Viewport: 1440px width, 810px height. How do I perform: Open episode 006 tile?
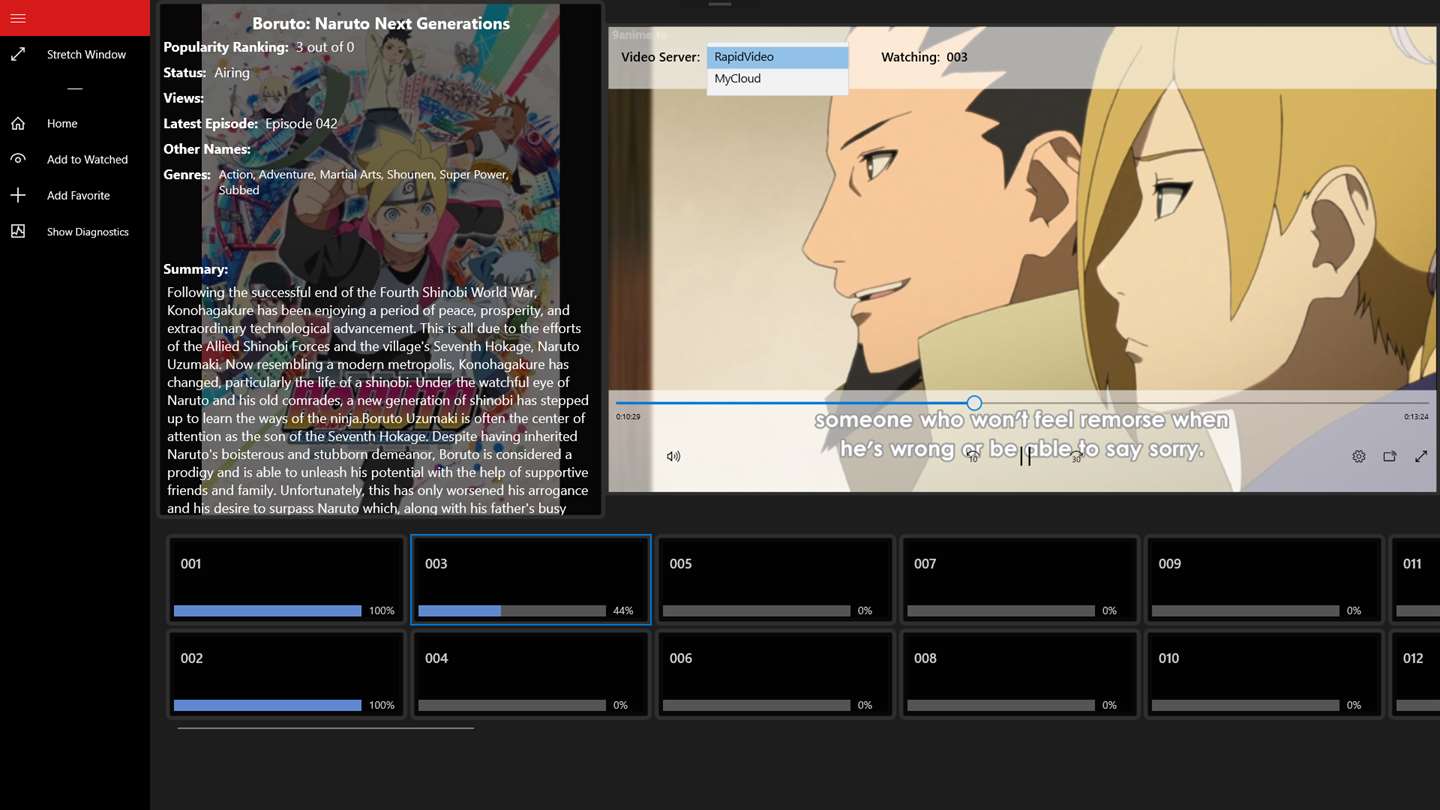pyautogui.click(x=775, y=675)
